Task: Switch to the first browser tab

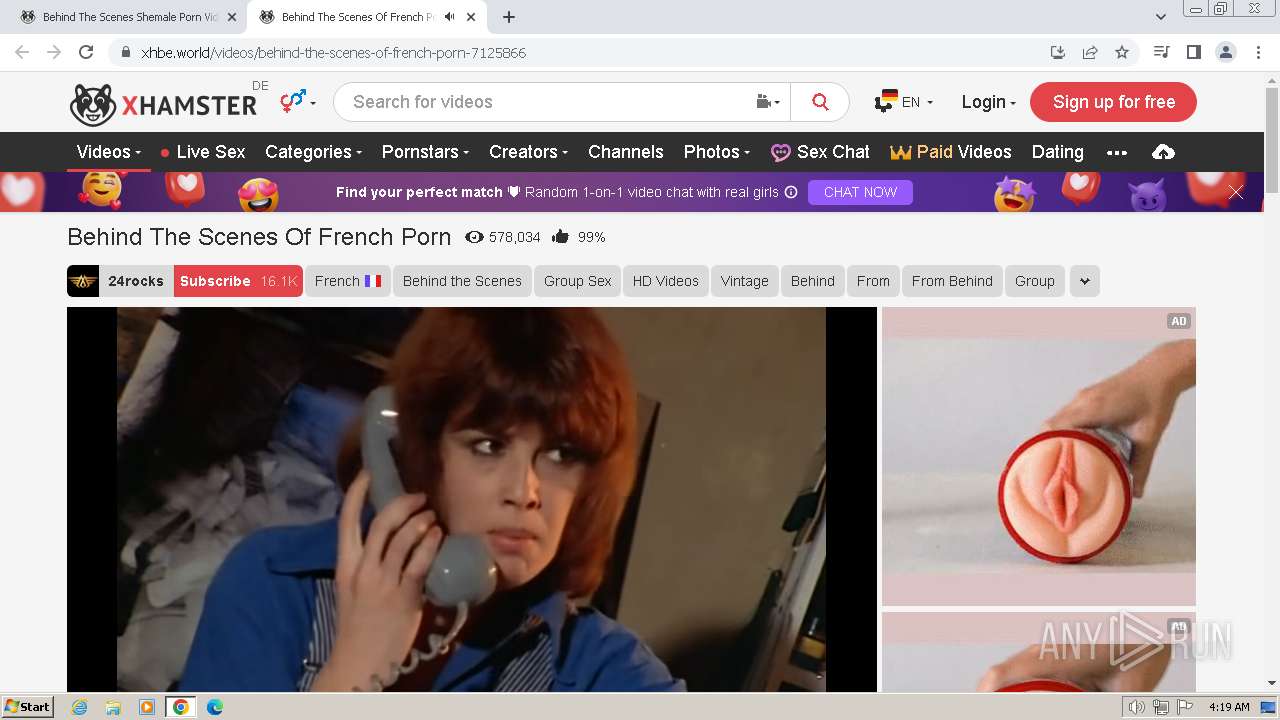Action: [123, 17]
